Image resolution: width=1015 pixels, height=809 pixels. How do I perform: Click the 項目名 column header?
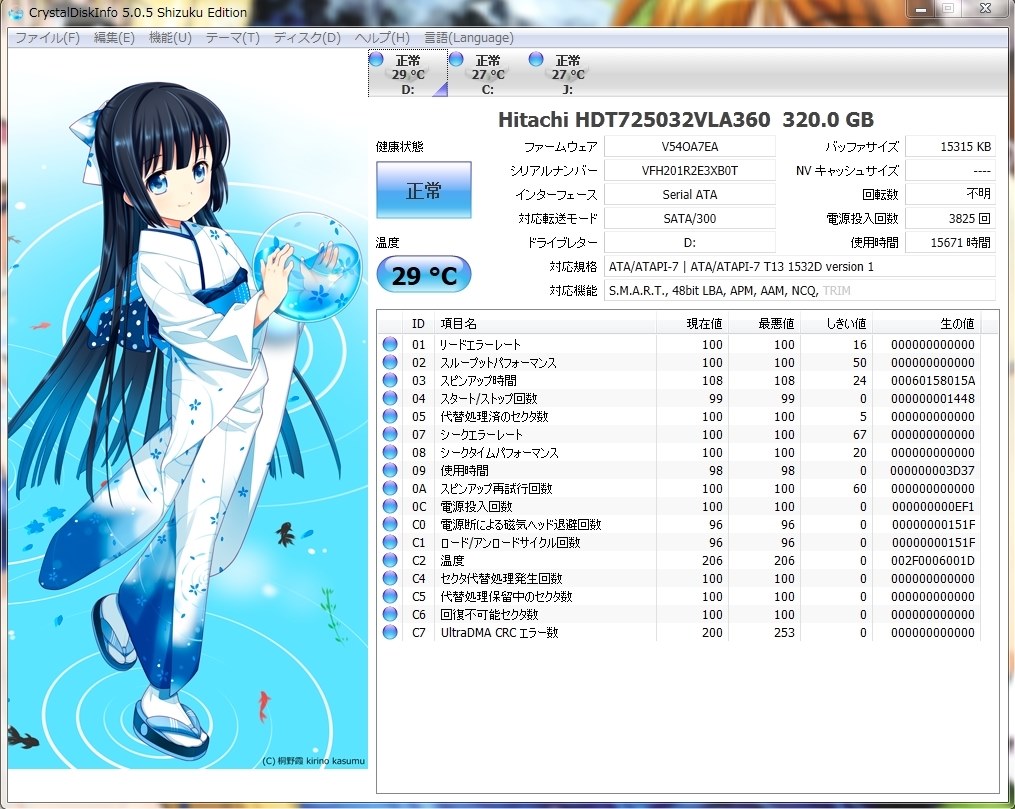(544, 324)
